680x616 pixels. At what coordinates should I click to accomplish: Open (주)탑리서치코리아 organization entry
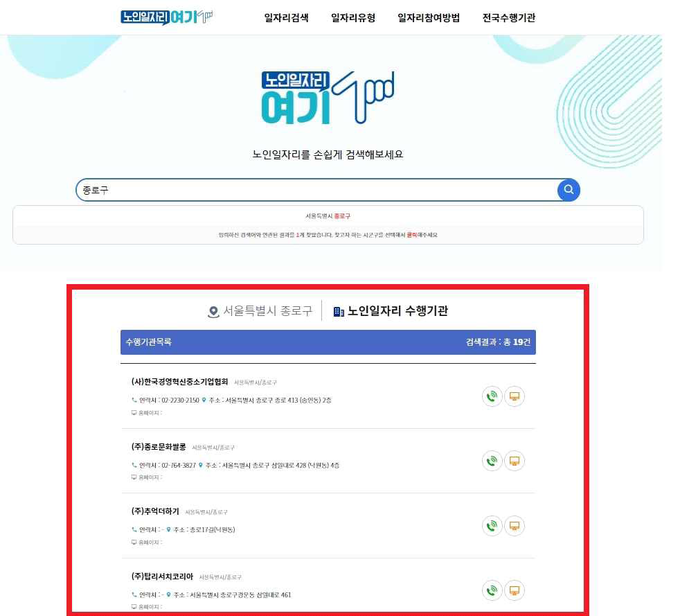click(162, 576)
